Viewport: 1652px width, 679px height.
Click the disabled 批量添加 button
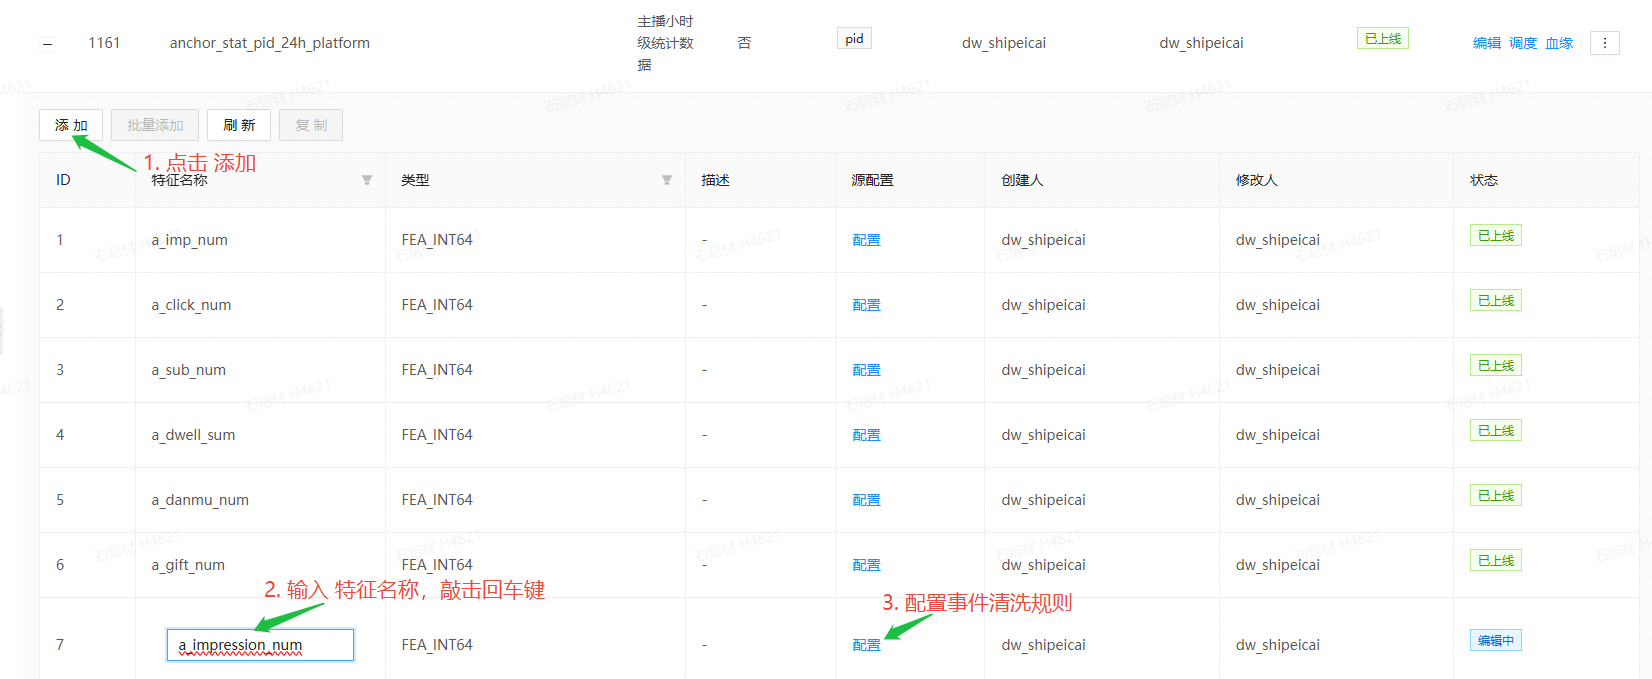click(x=155, y=125)
